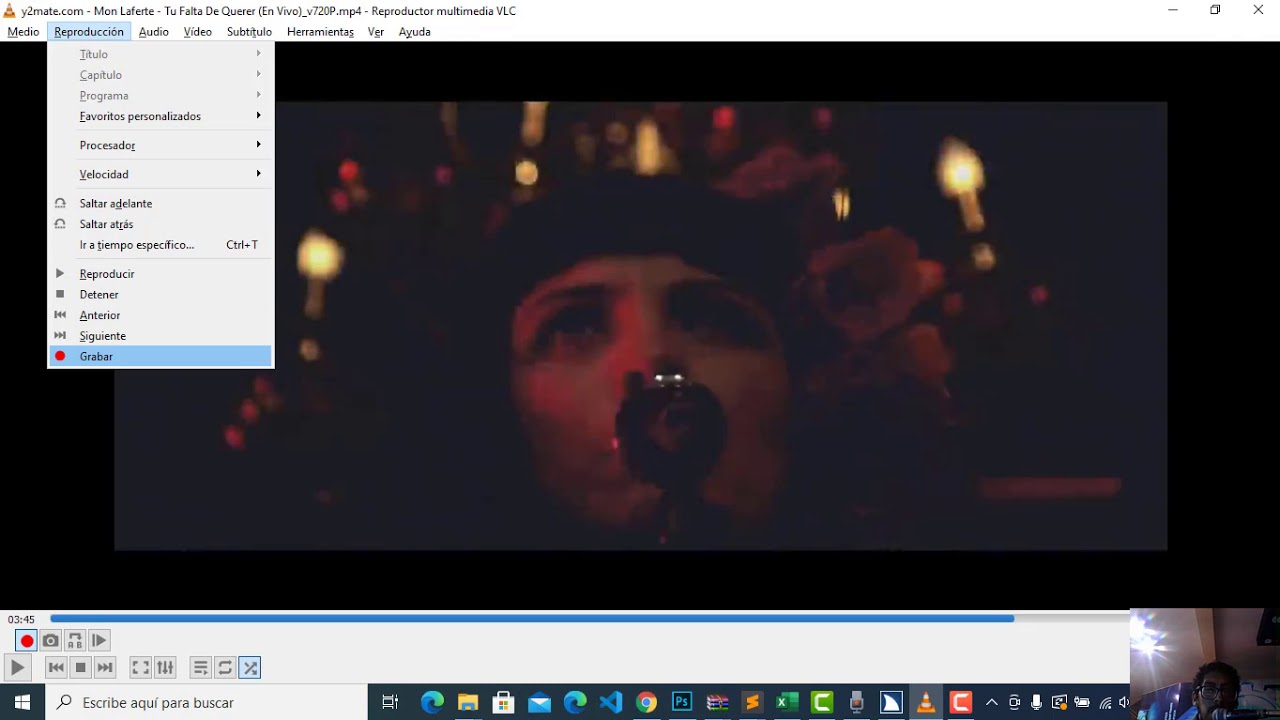The height and width of the screenshot is (720, 1280).
Task: Open the shark fin app on taskbar
Action: [891, 702]
